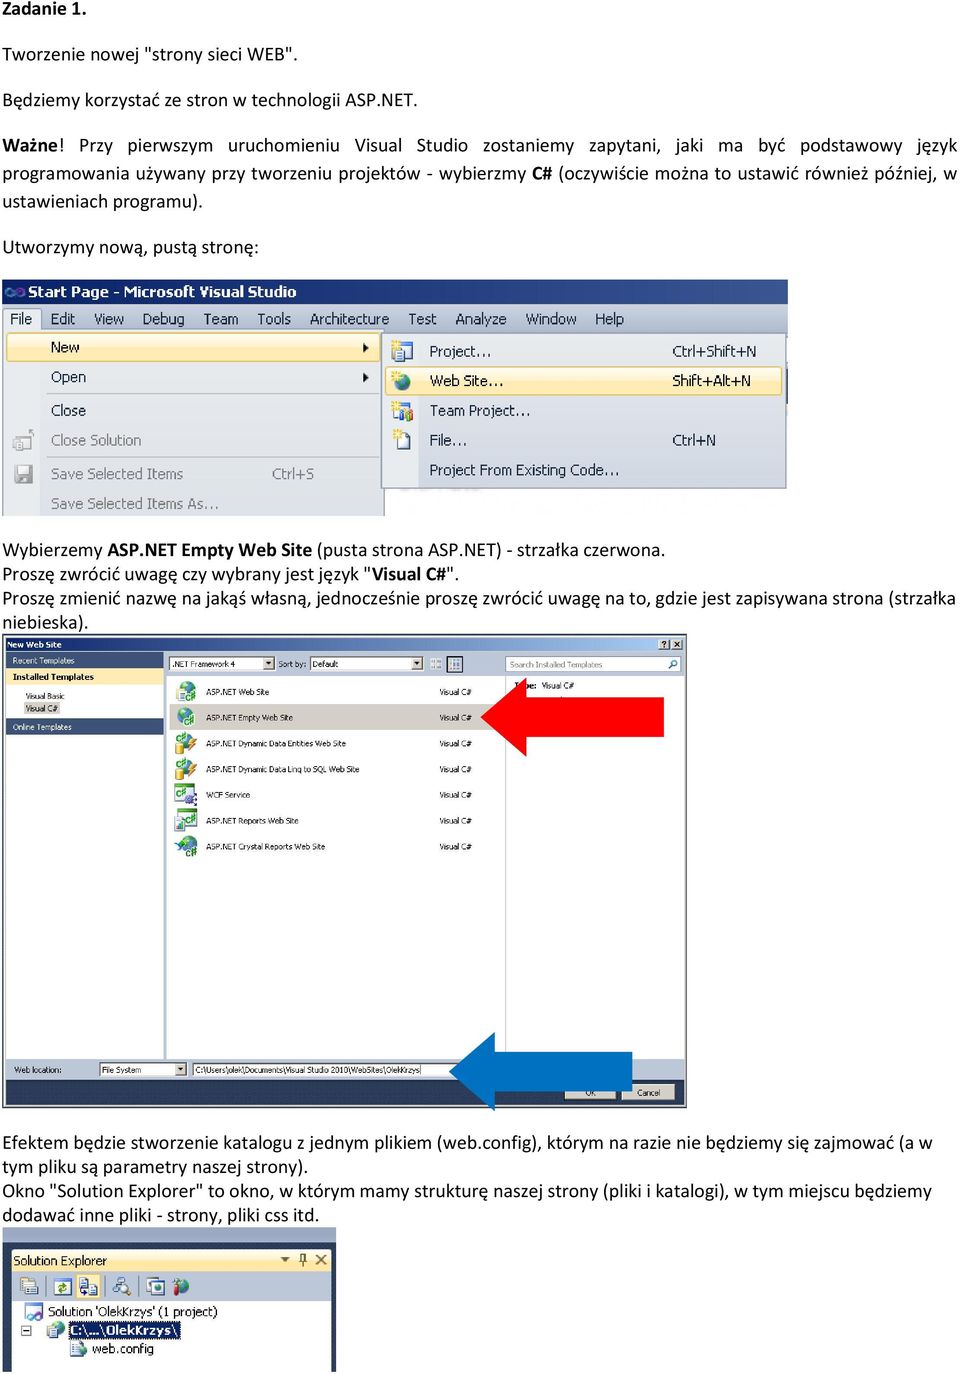
Task: Open the Help menu
Action: pyautogui.click(x=609, y=319)
